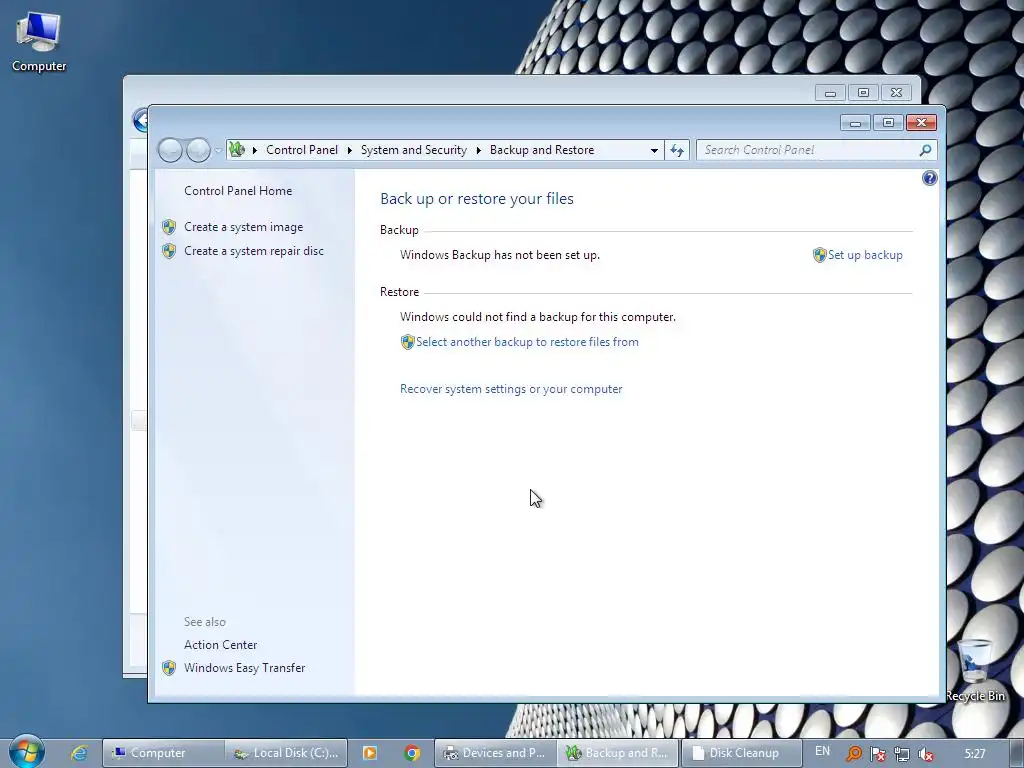The height and width of the screenshot is (768, 1024).
Task: Minimize the background window behind Backup and Restore
Action: tap(830, 93)
